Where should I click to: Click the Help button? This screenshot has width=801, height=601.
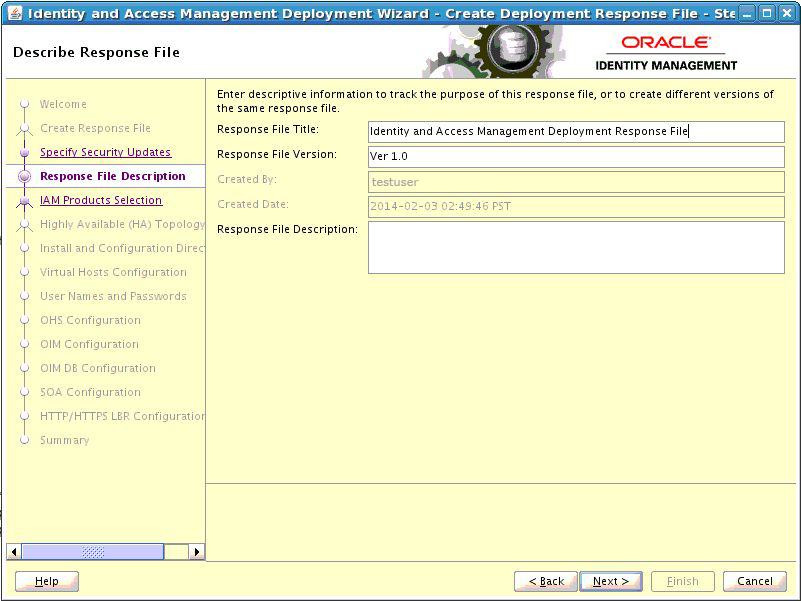point(46,582)
